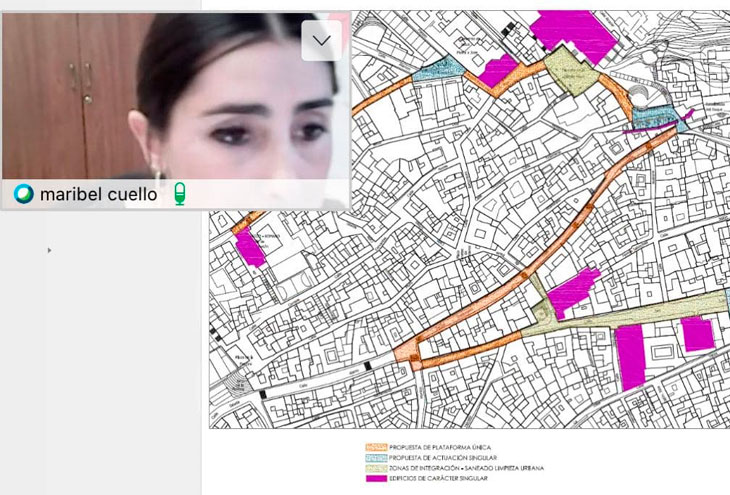This screenshot has width=730, height=495.
Task: Click the orange Plataforma Única legend swatch
Action: click(x=375, y=447)
